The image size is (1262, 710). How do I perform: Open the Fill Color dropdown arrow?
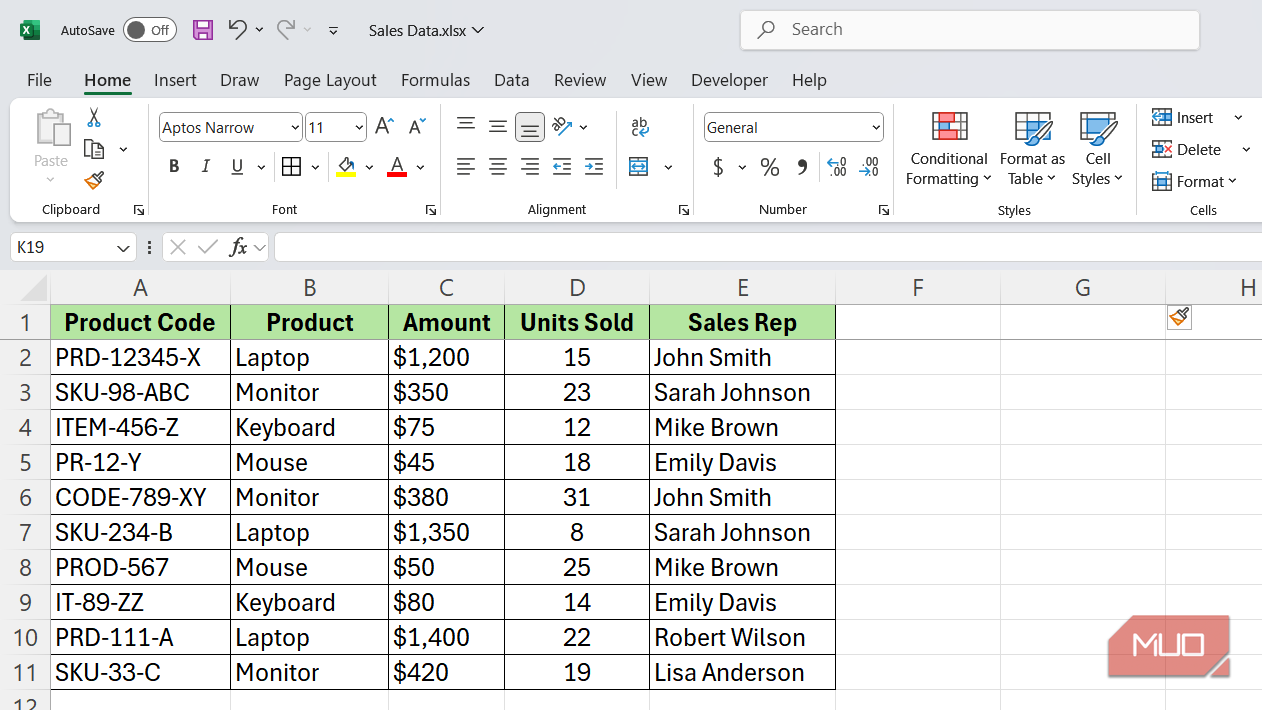pos(369,167)
